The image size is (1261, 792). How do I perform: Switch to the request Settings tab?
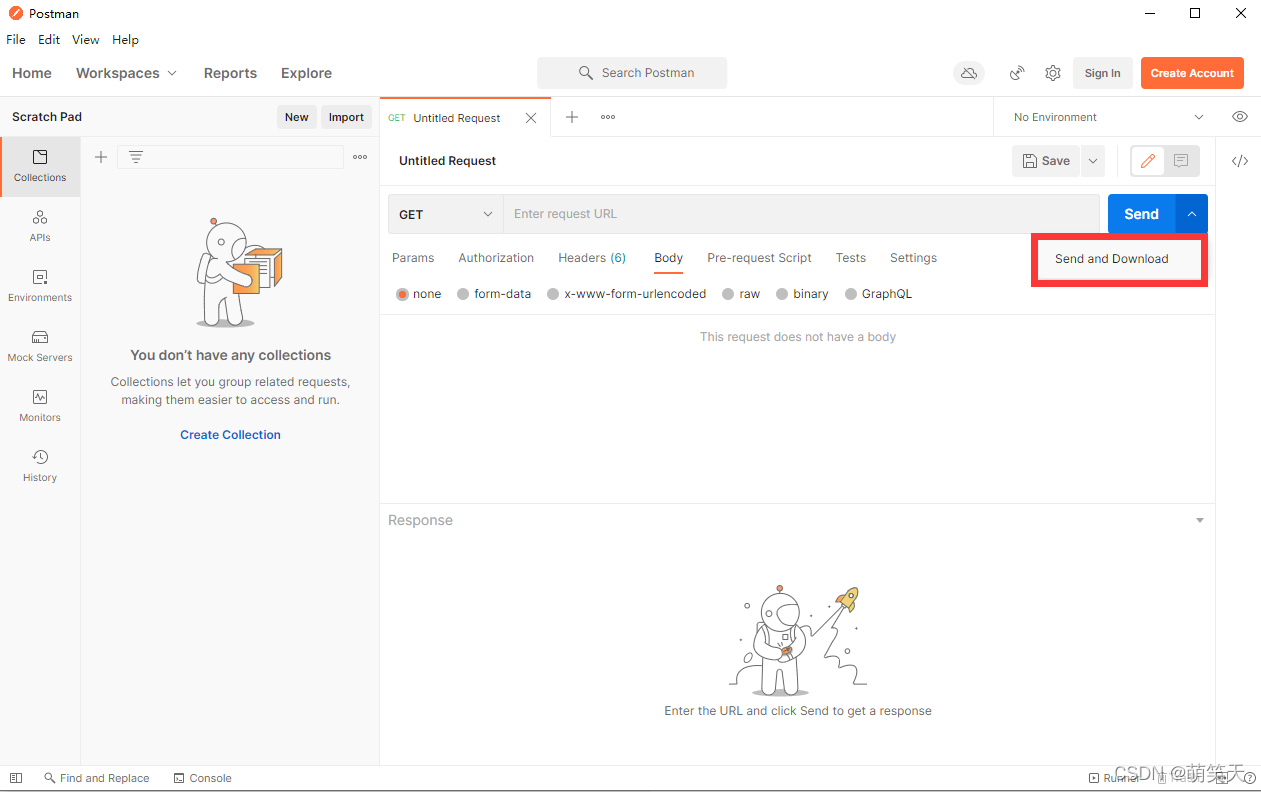[914, 258]
